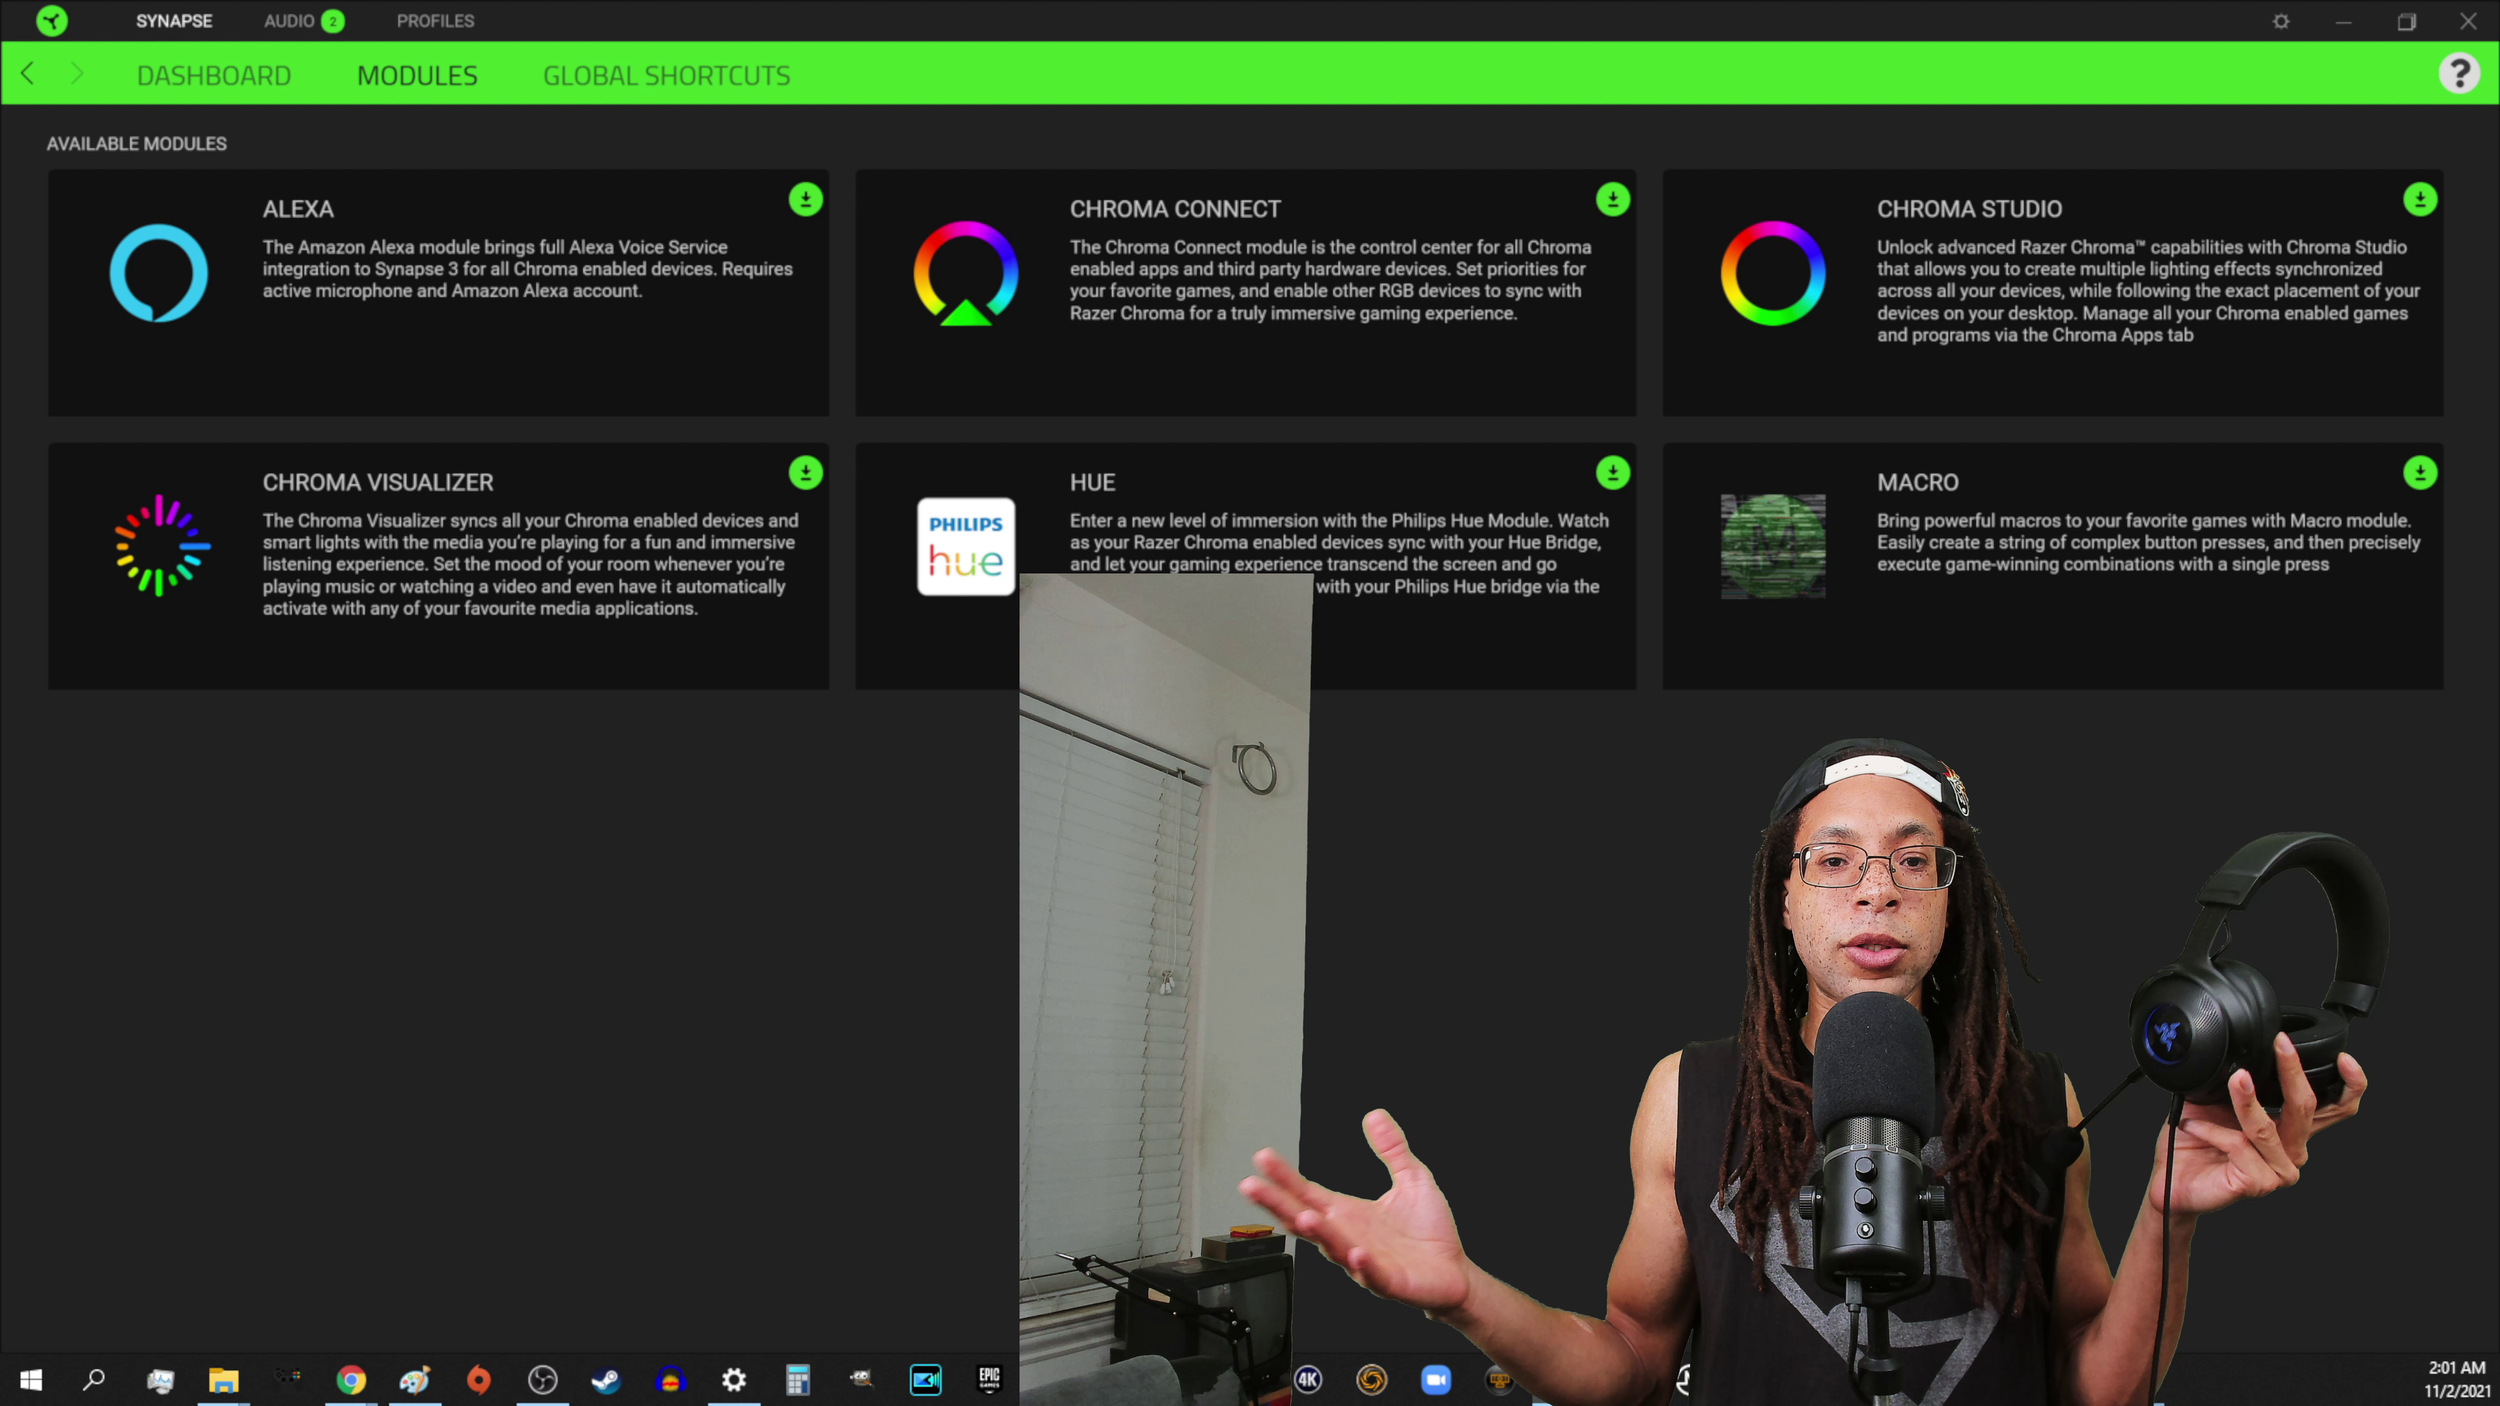
Task: Go forward with the right arrow
Action: [77, 73]
